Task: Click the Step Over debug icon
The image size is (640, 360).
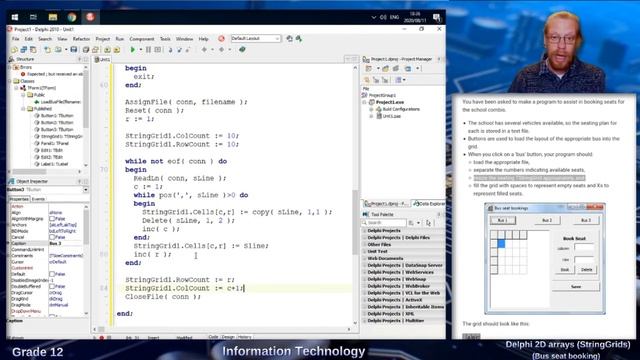Action: (179, 50)
